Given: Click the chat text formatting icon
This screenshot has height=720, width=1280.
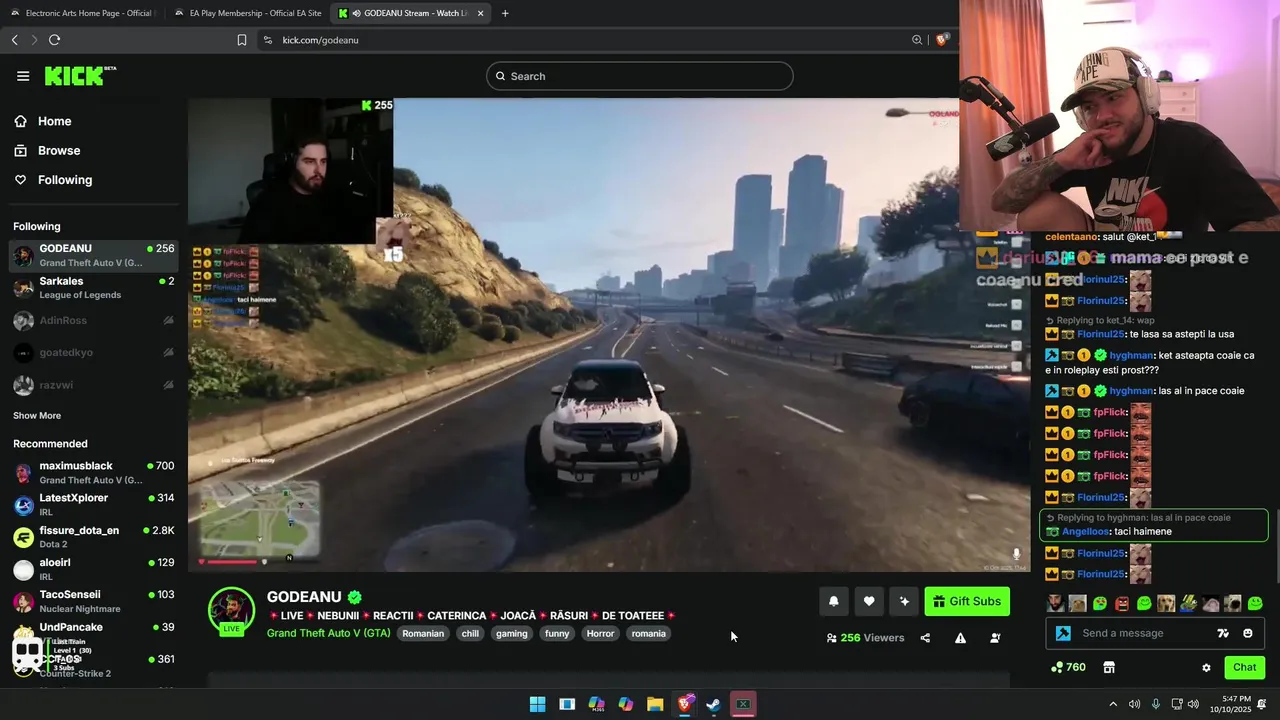Looking at the screenshot, I should 1222,633.
